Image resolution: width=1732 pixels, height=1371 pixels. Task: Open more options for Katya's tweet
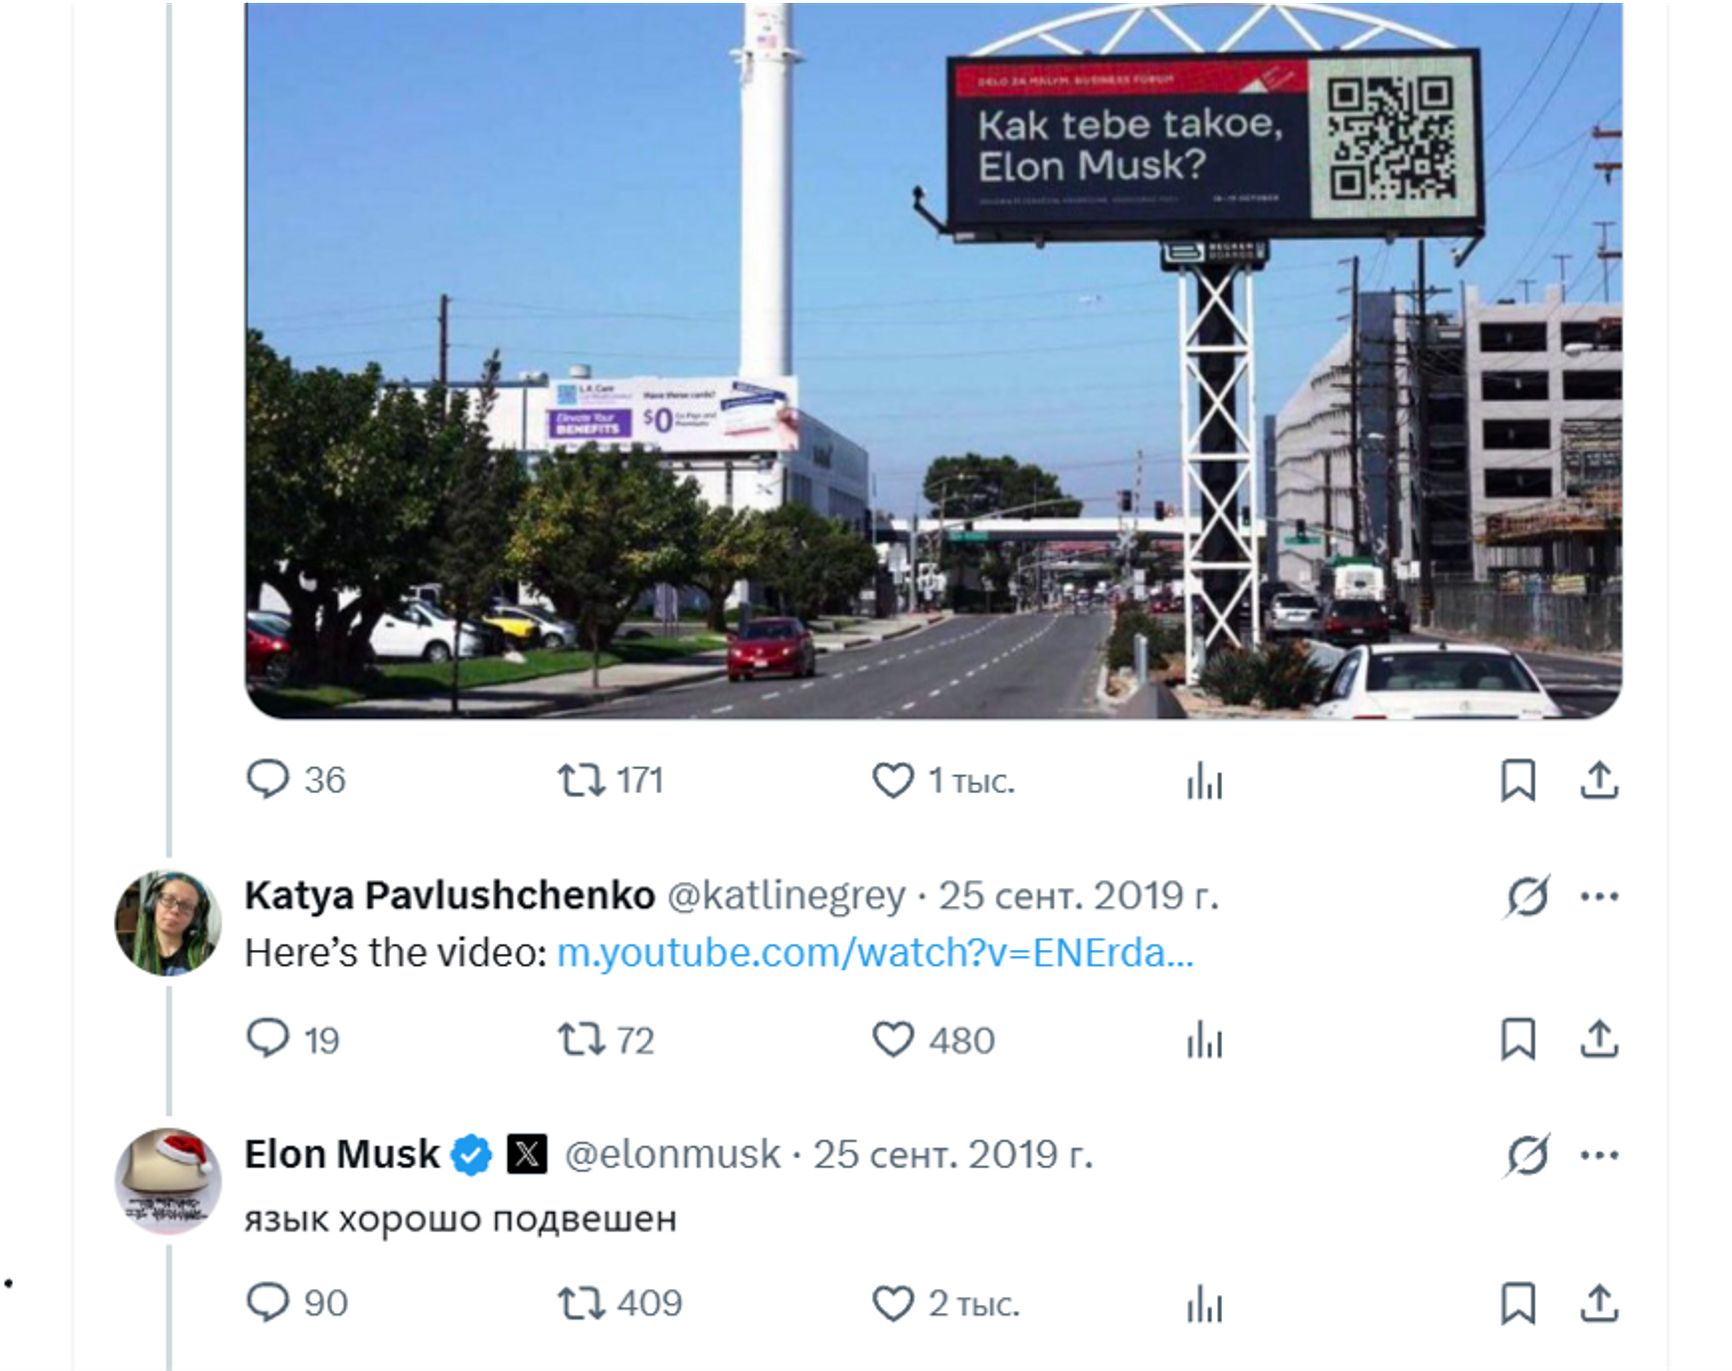(1599, 896)
